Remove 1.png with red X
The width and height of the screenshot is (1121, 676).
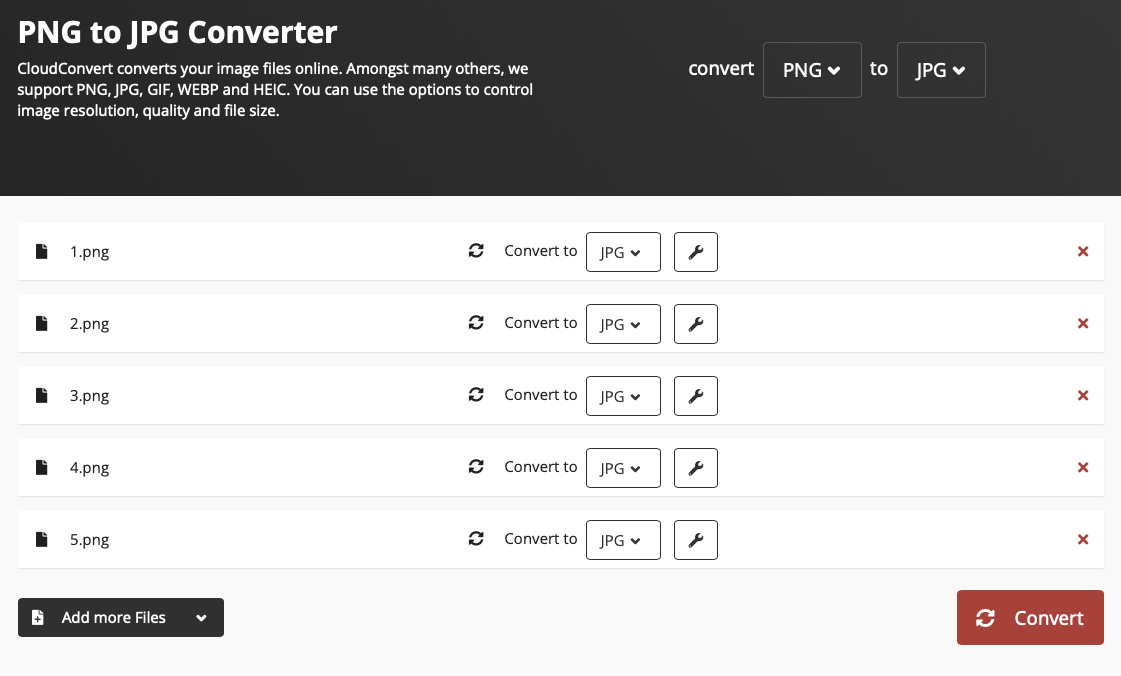click(1082, 252)
